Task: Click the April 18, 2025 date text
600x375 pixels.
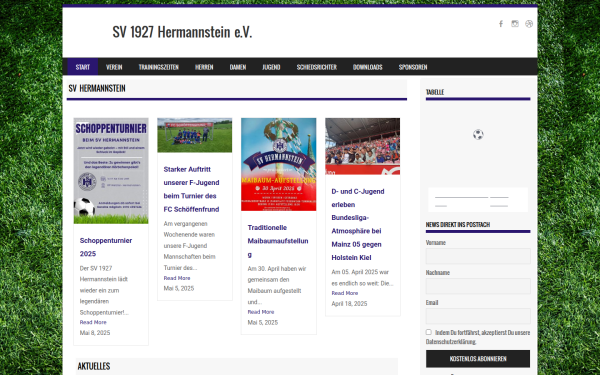Action: click(x=349, y=304)
